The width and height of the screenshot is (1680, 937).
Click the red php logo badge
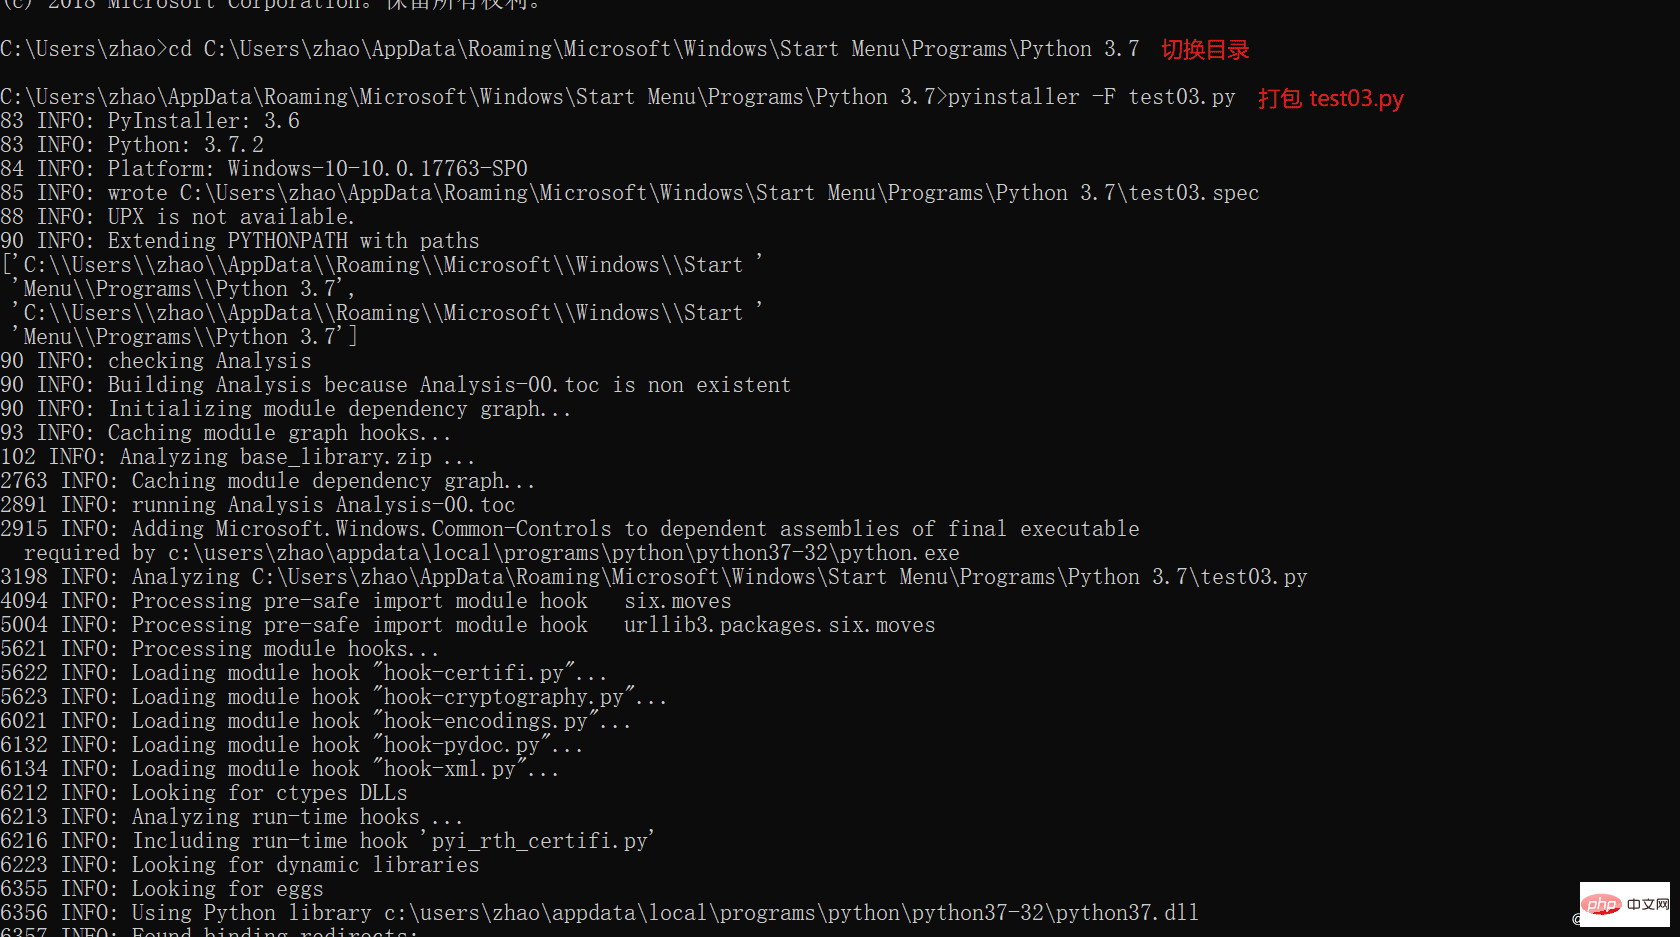click(1601, 904)
